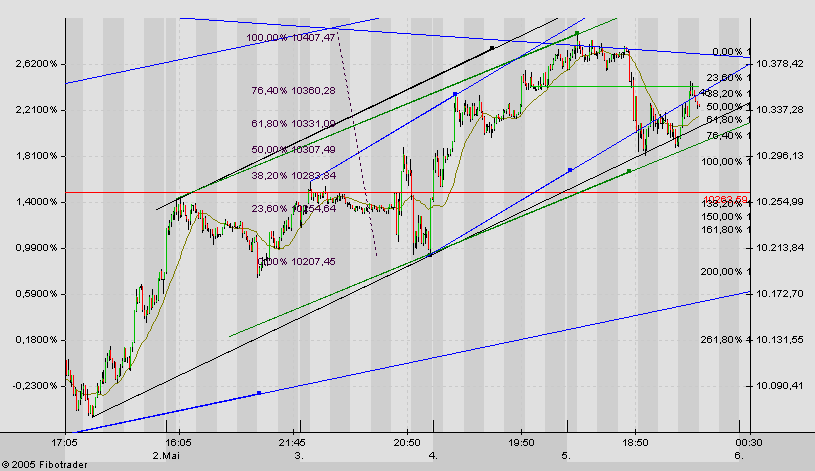This screenshot has height=471, width=815.
Task: Select the 10.172,70 price axis value
Action: tap(780, 294)
